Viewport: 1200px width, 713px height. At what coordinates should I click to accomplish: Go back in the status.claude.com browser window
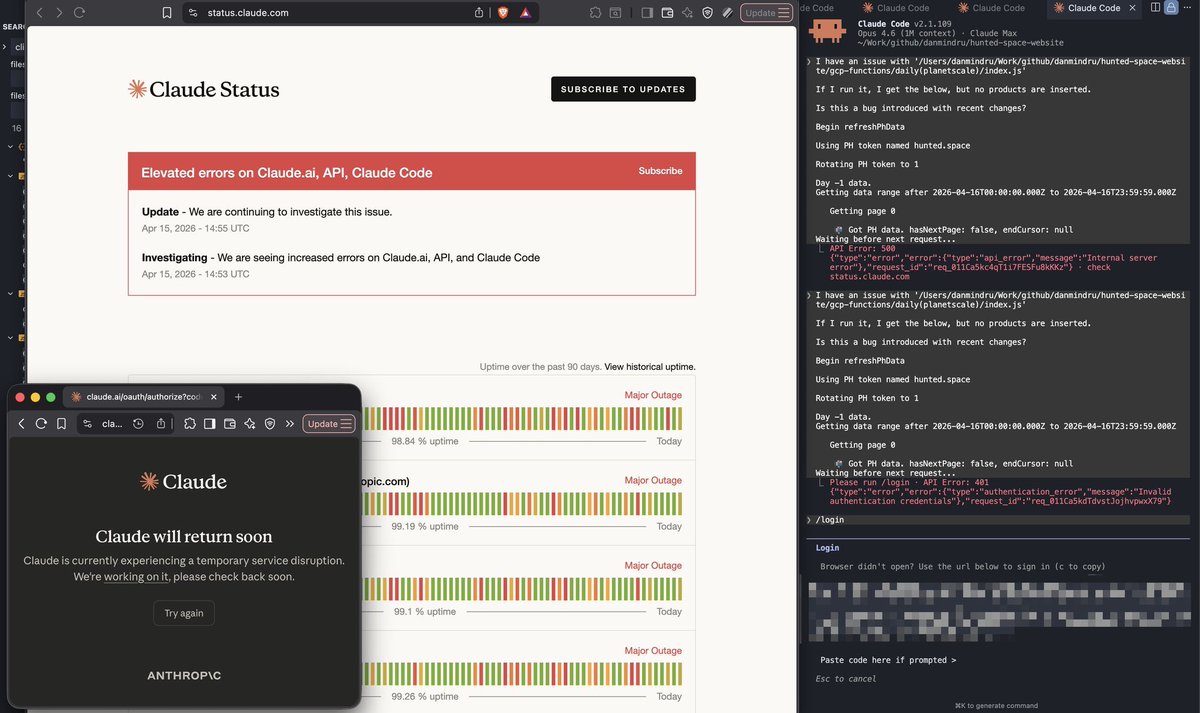tap(41, 12)
